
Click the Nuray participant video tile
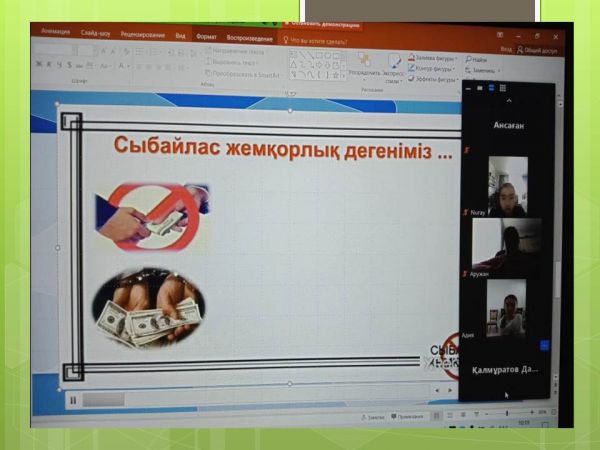click(507, 186)
